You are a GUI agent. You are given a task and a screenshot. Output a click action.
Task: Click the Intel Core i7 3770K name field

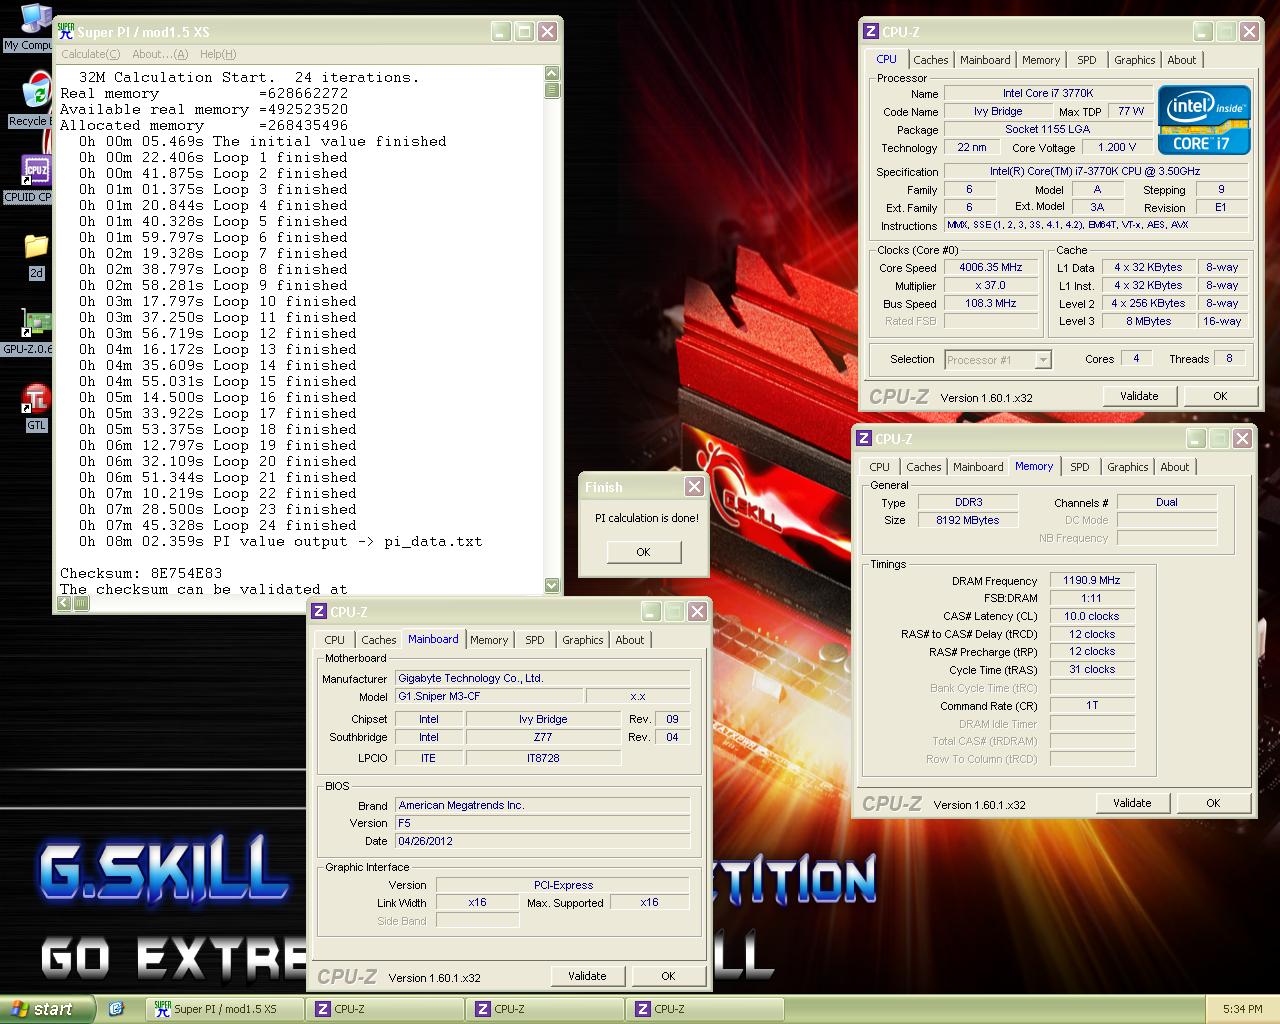coord(1048,93)
